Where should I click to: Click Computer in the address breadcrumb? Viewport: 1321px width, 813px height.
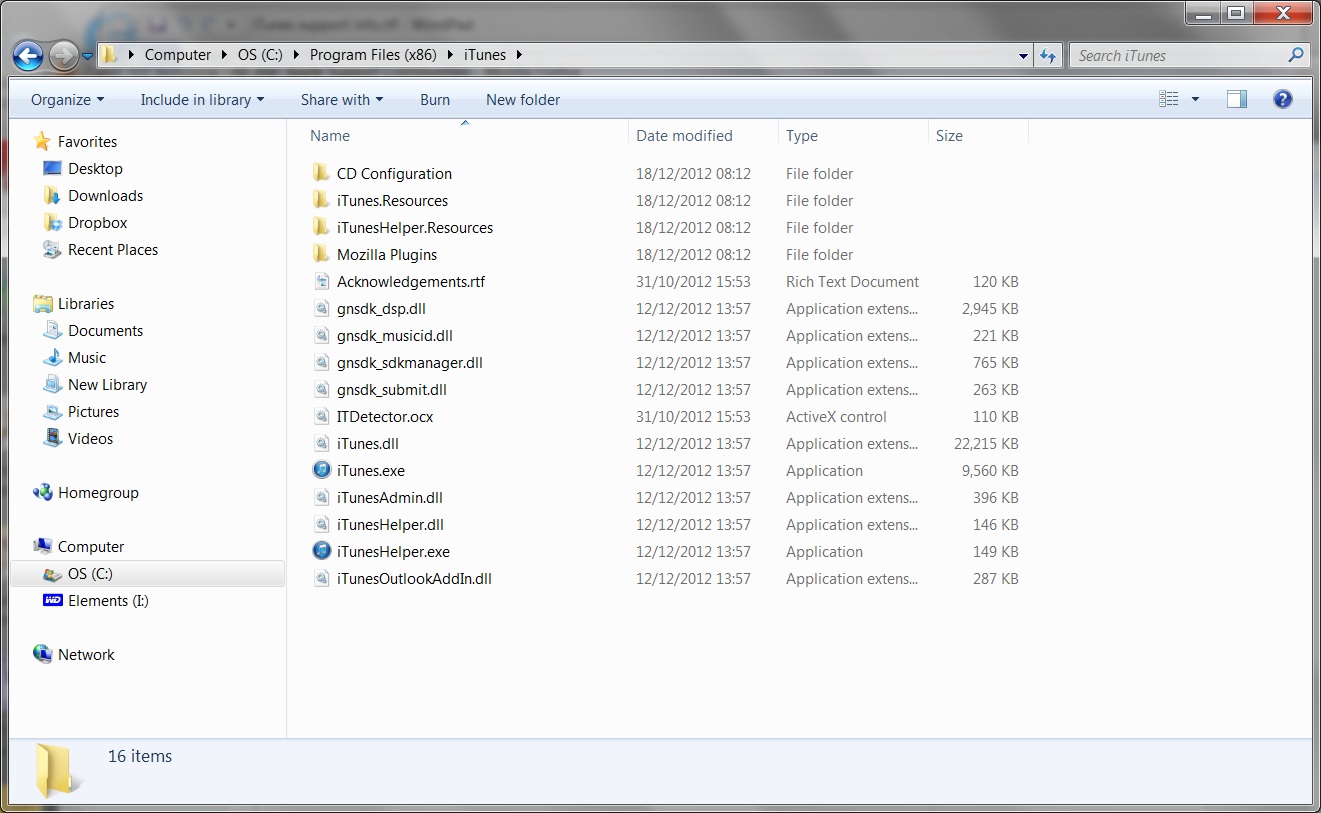[178, 55]
